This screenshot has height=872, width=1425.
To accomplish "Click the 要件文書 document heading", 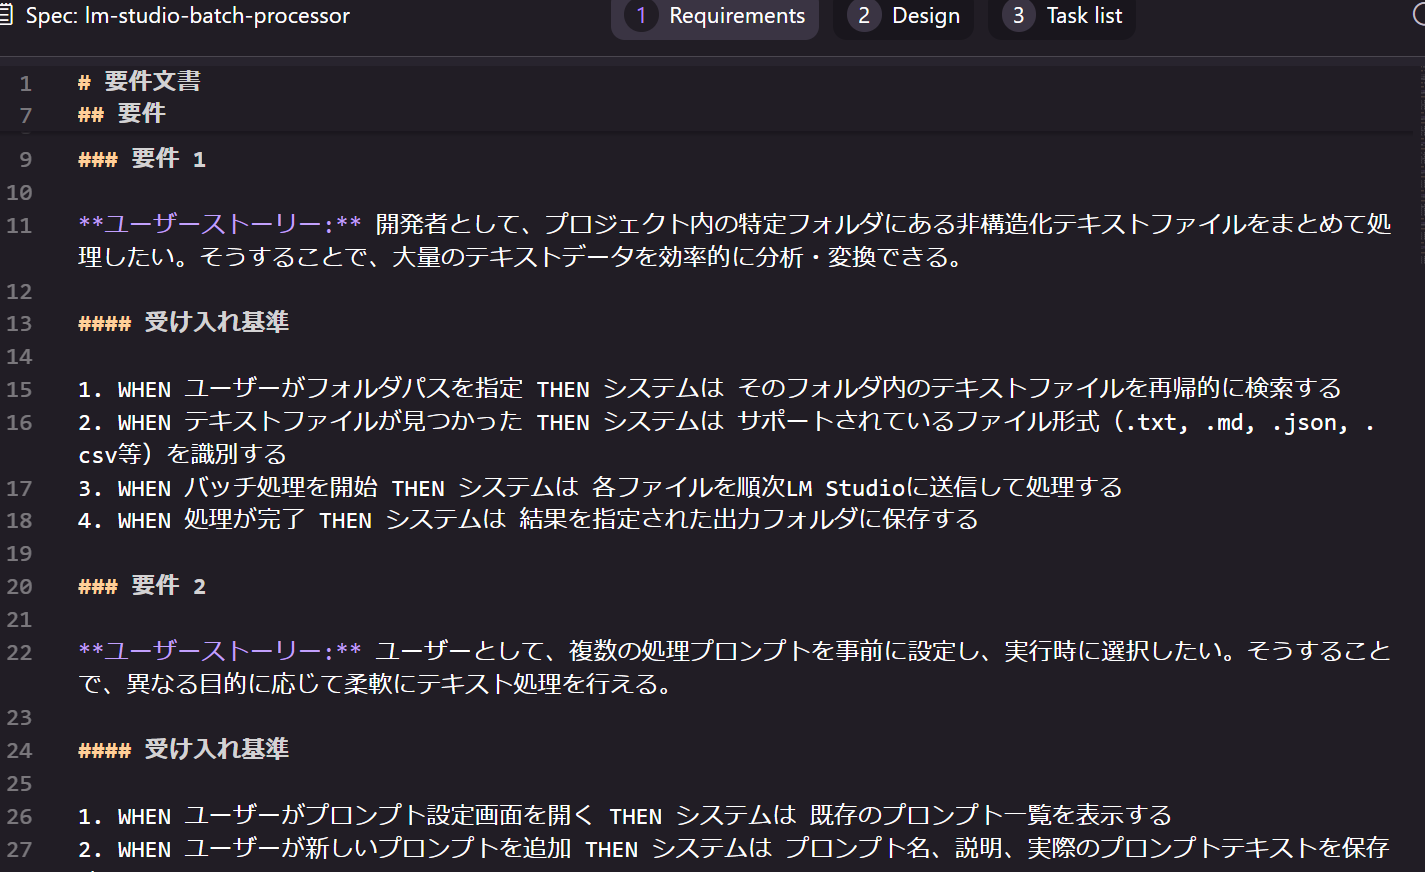I will click(140, 80).
